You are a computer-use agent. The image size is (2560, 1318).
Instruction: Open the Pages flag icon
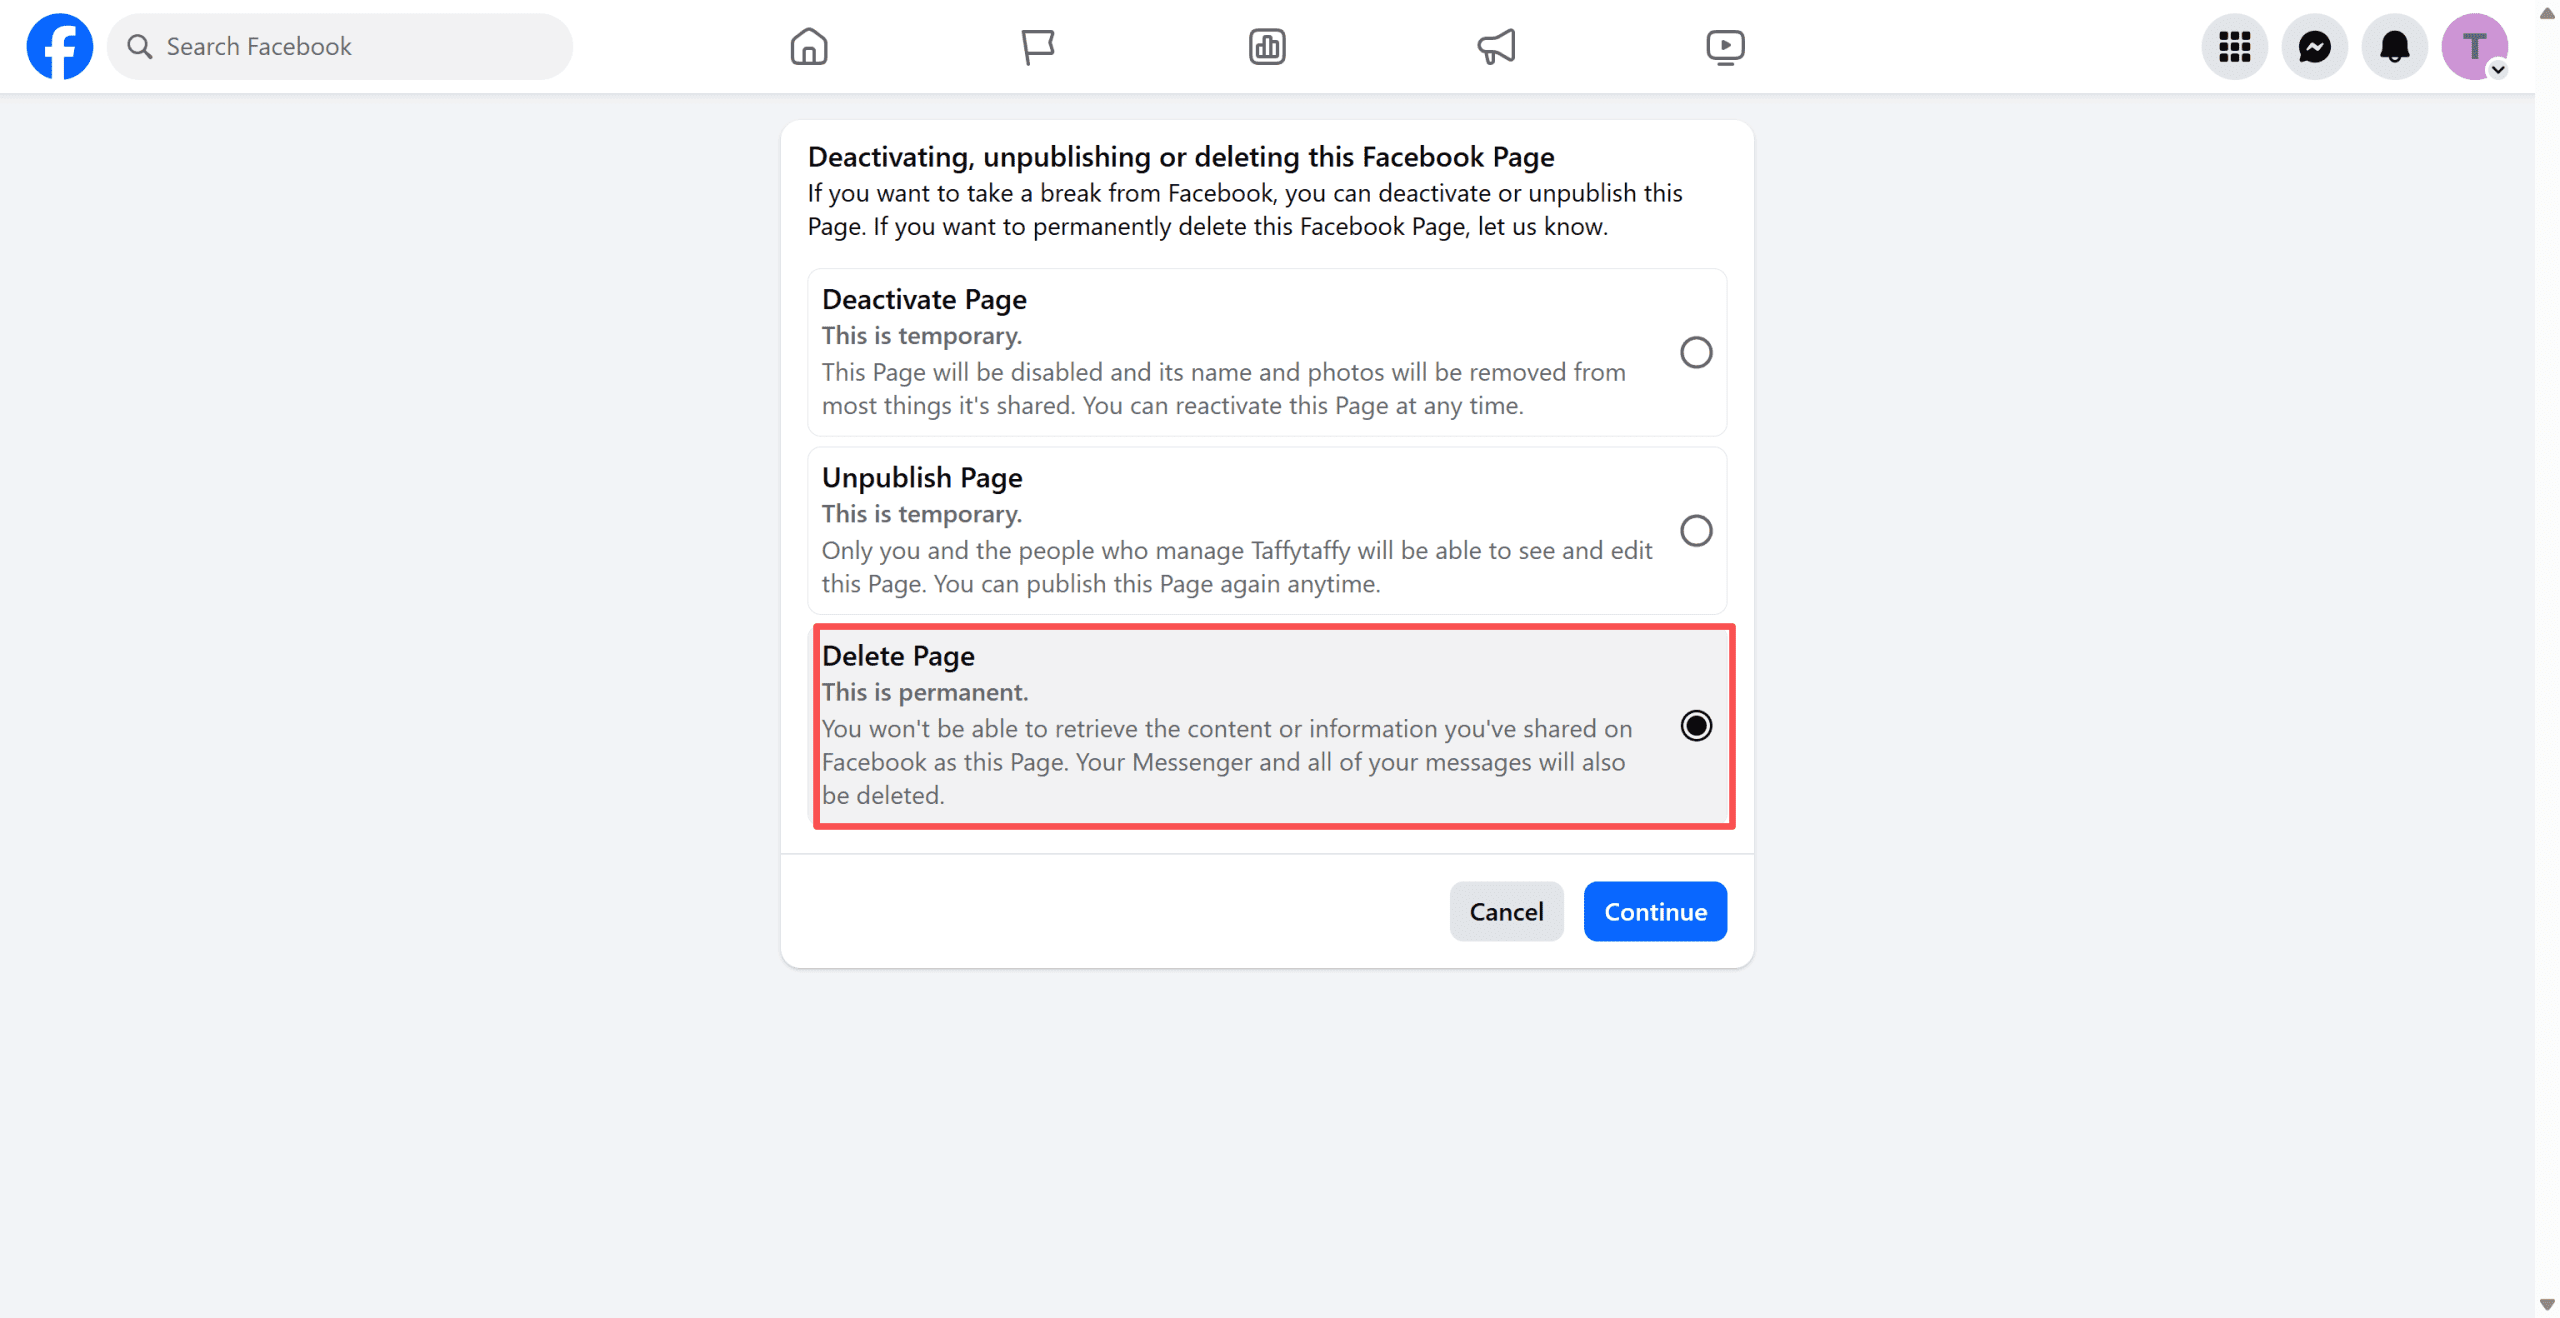[x=1037, y=46]
